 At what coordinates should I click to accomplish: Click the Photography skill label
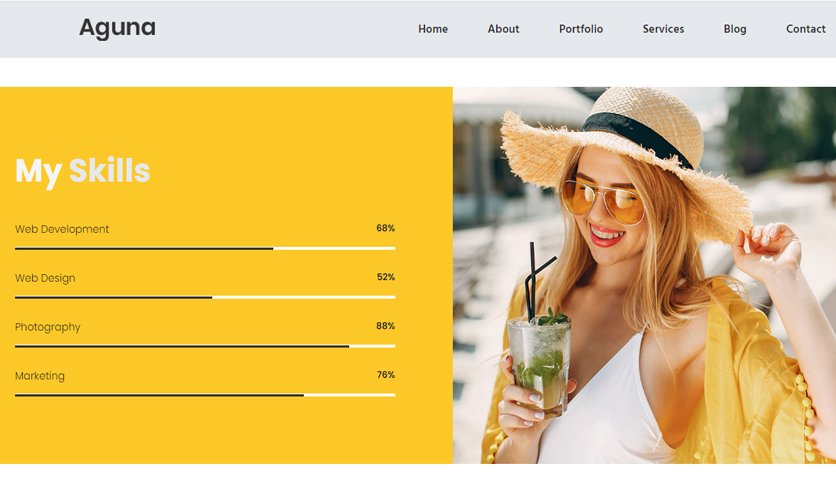point(47,327)
